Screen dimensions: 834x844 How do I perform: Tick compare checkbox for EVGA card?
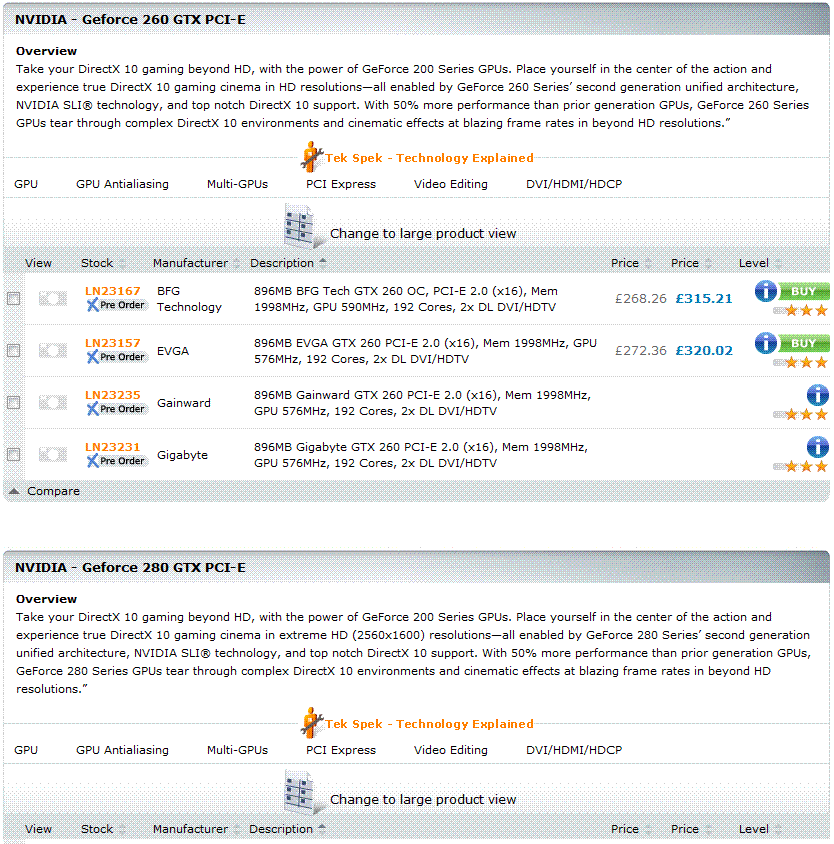pyautogui.click(x=13, y=351)
